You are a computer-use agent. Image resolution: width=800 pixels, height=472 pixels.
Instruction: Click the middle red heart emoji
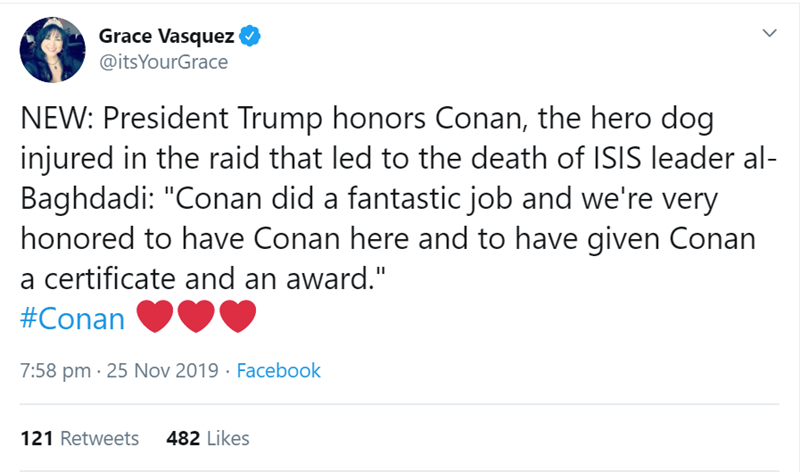[x=195, y=319]
